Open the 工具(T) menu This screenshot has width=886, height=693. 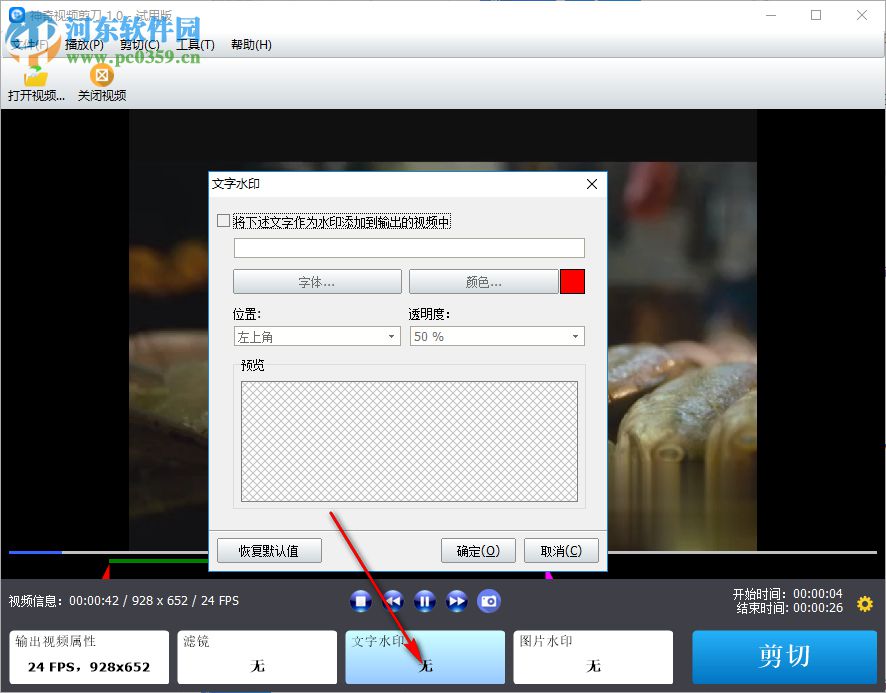click(x=196, y=45)
